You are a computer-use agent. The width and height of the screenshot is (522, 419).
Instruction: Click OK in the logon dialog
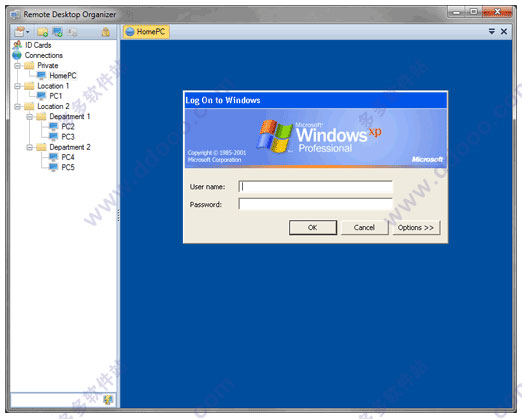(x=313, y=227)
